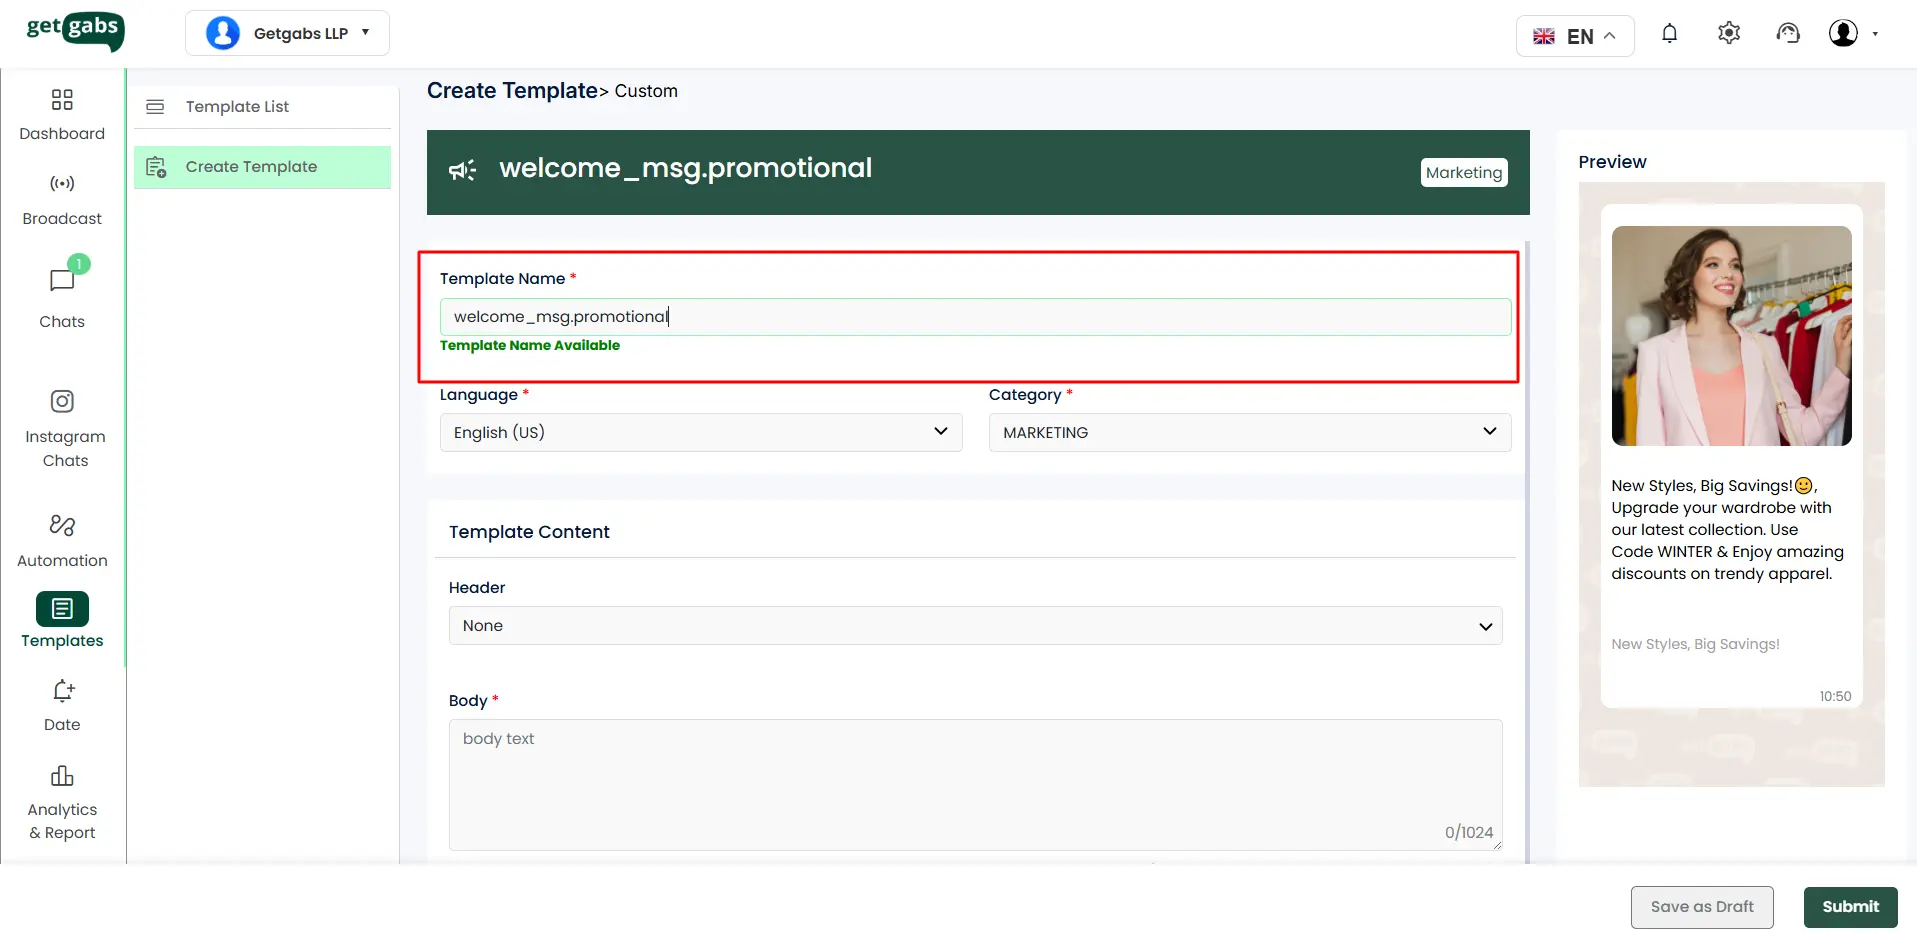Open the Dashboard grid icon
This screenshot has width=1917, height=946.
pyautogui.click(x=62, y=100)
